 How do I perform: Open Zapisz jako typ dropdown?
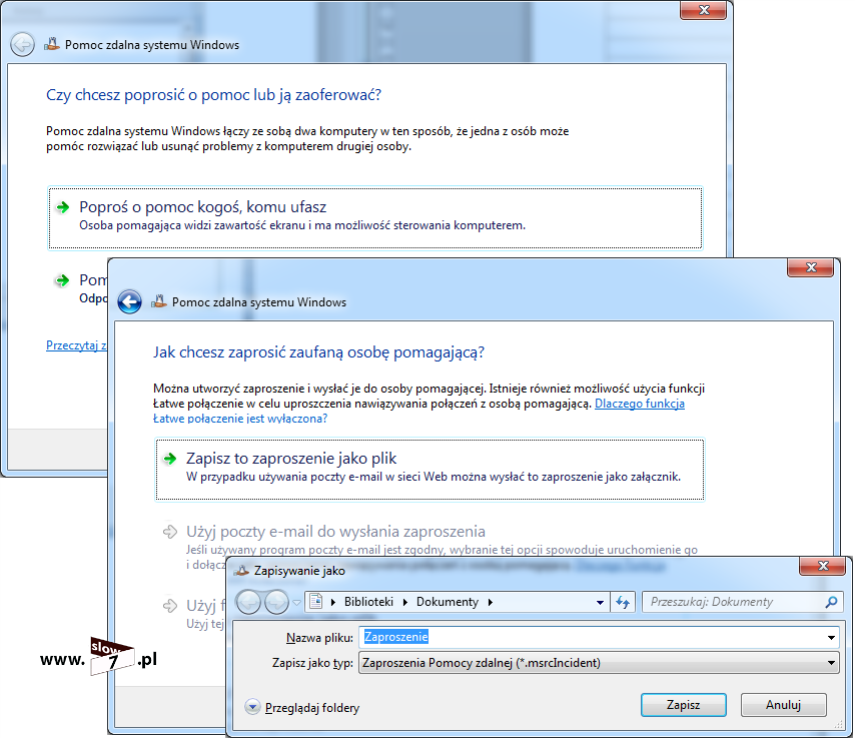point(599,663)
